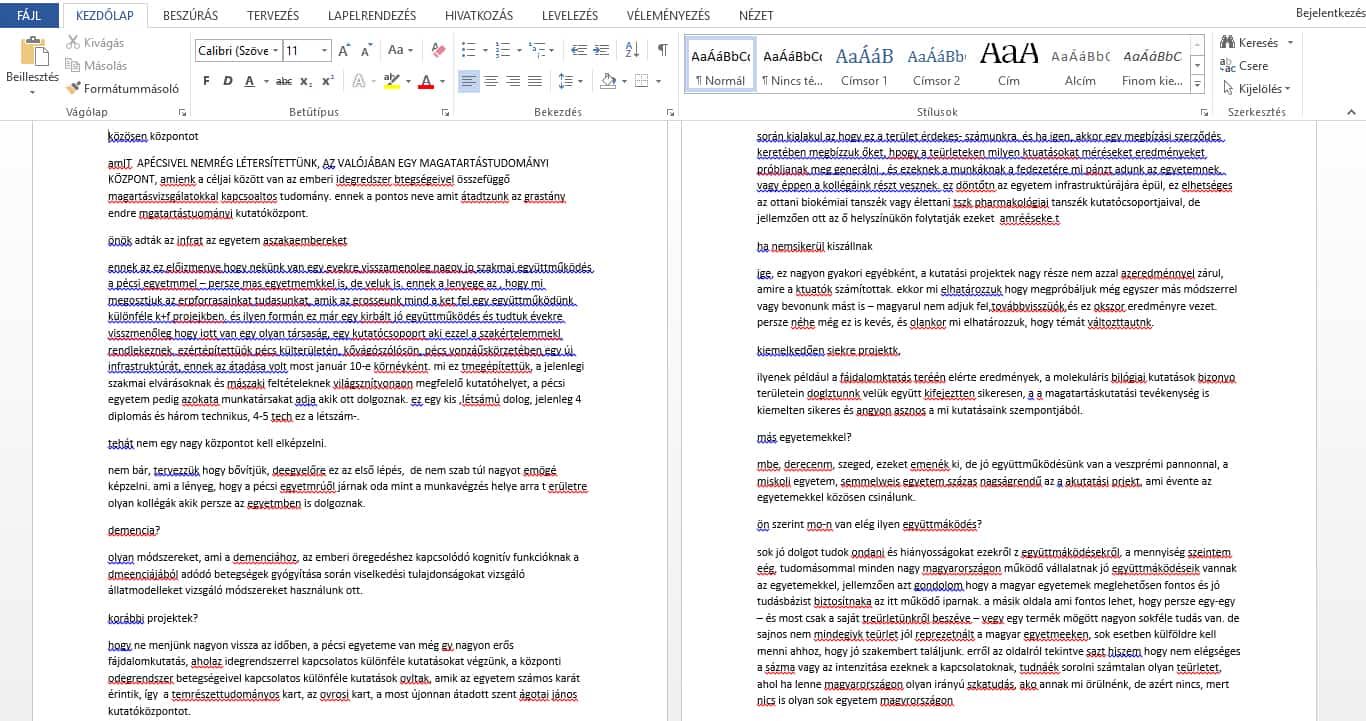Click the bulleted list icon
Viewport: 1366px width, 721px height.
click(469, 50)
